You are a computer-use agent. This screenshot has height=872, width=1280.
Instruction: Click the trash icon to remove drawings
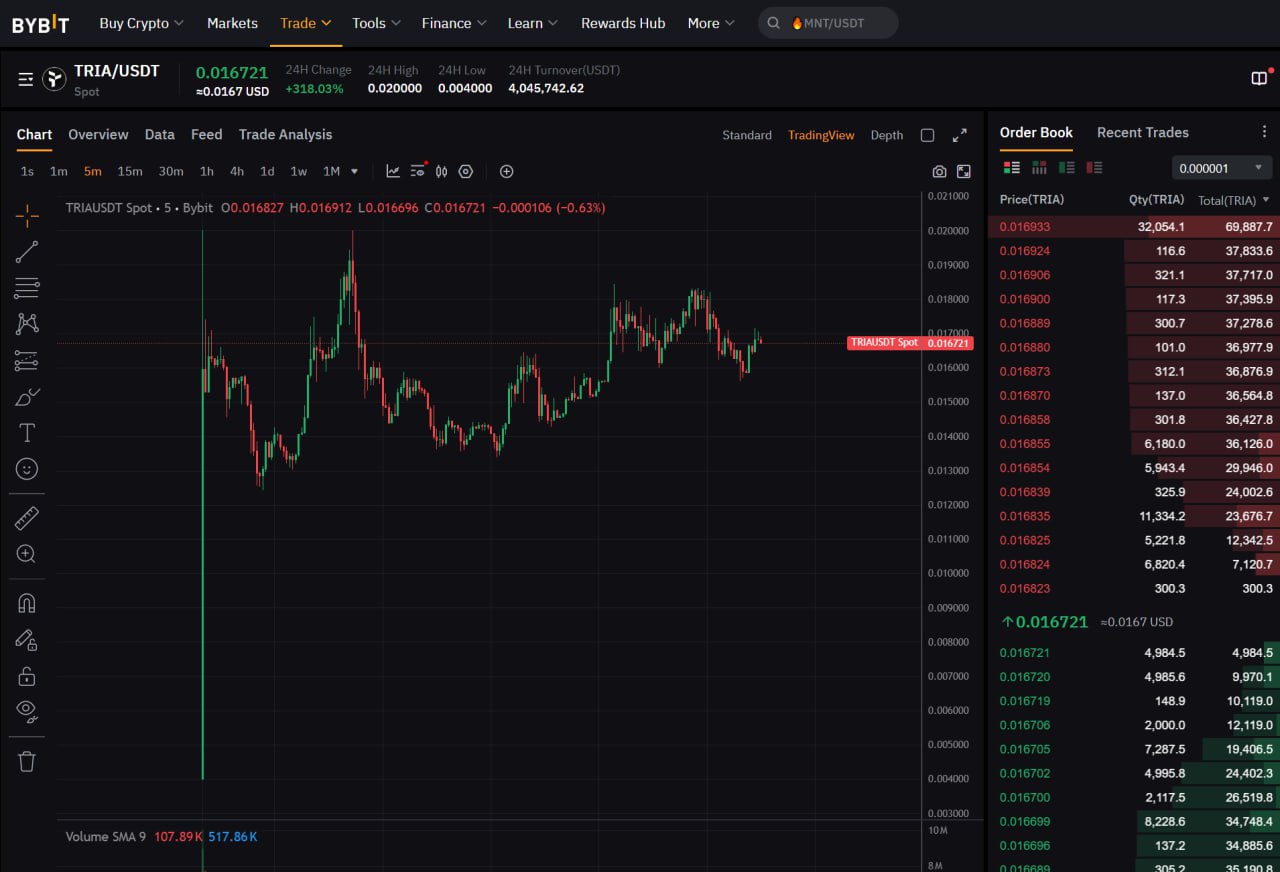point(27,762)
